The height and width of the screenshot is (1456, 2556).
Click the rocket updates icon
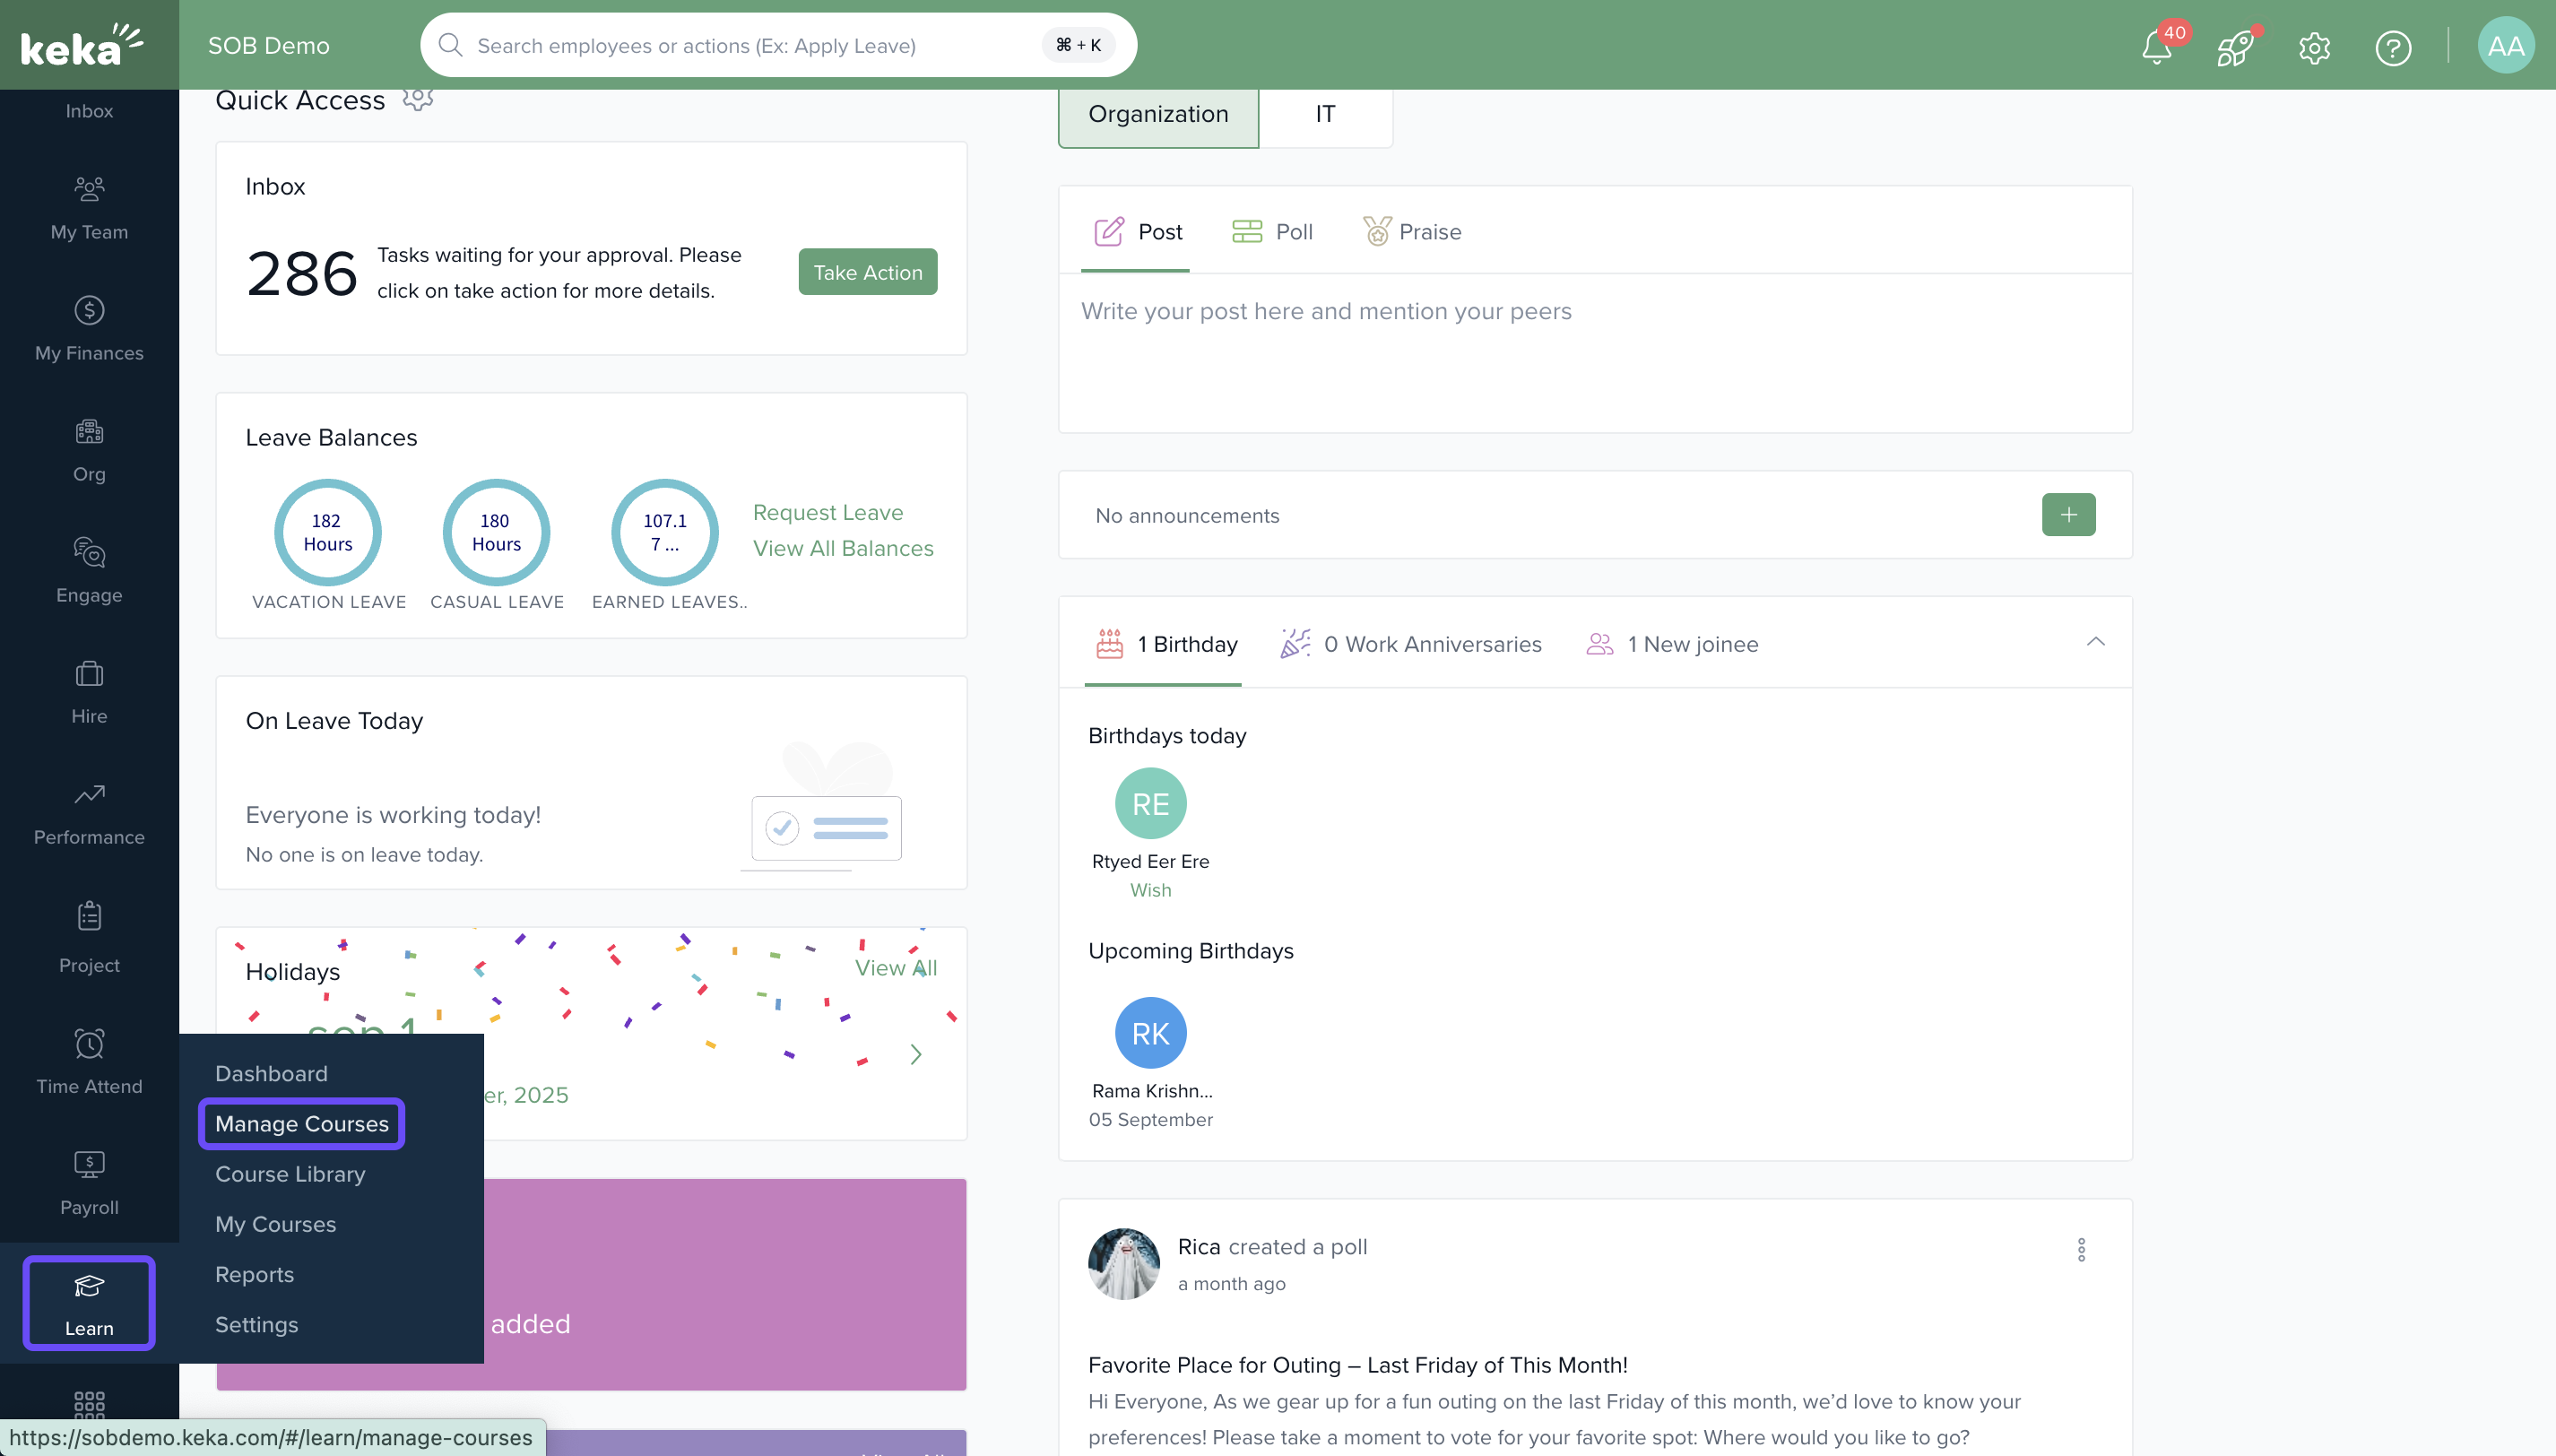point(2235,47)
